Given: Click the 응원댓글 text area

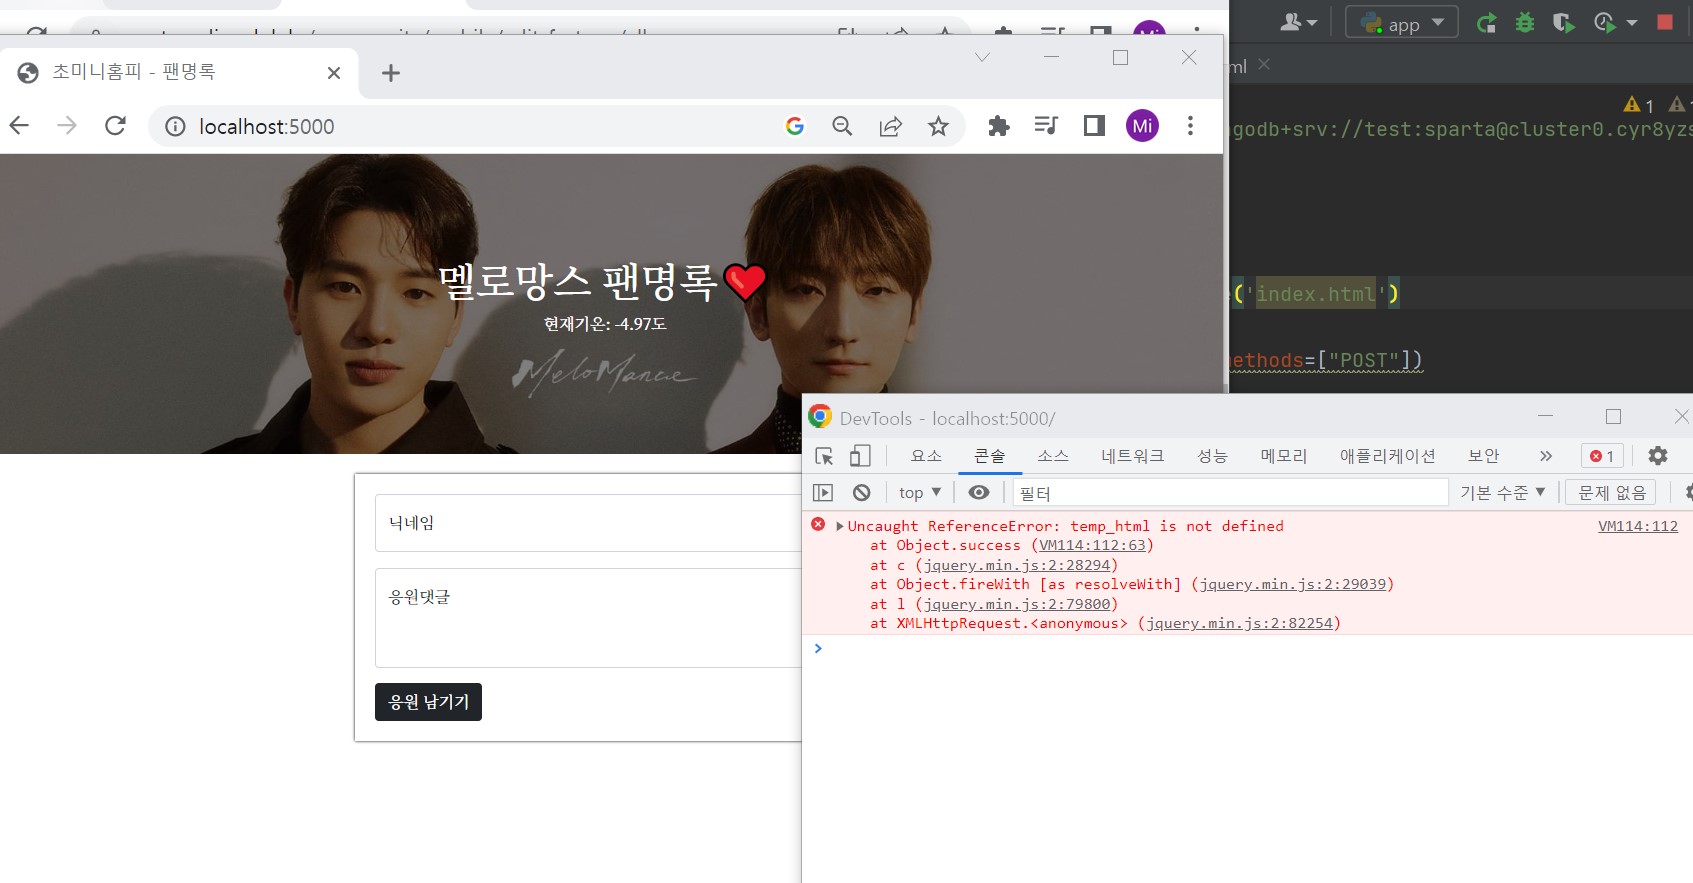Looking at the screenshot, I should (588, 618).
